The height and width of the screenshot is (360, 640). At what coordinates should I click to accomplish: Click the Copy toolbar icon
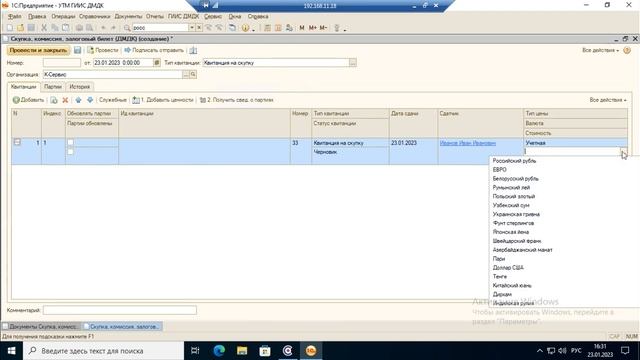[55, 28]
